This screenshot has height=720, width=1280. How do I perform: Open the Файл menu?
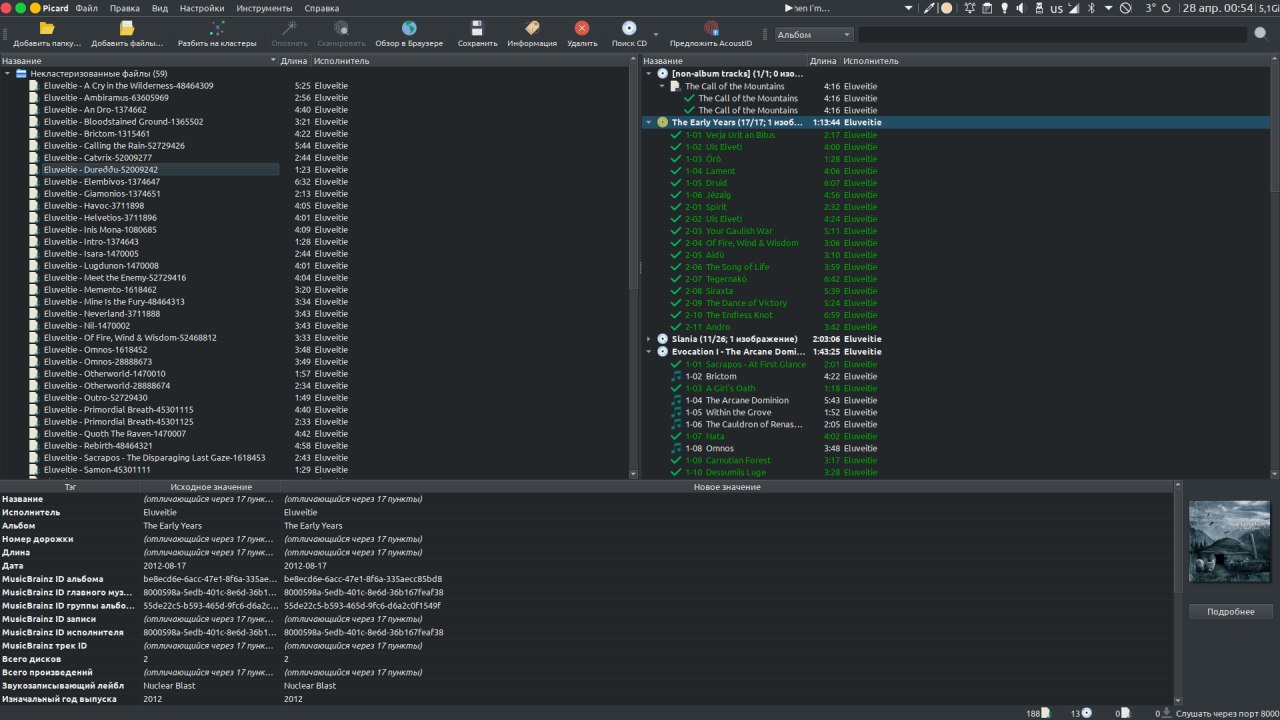[86, 8]
